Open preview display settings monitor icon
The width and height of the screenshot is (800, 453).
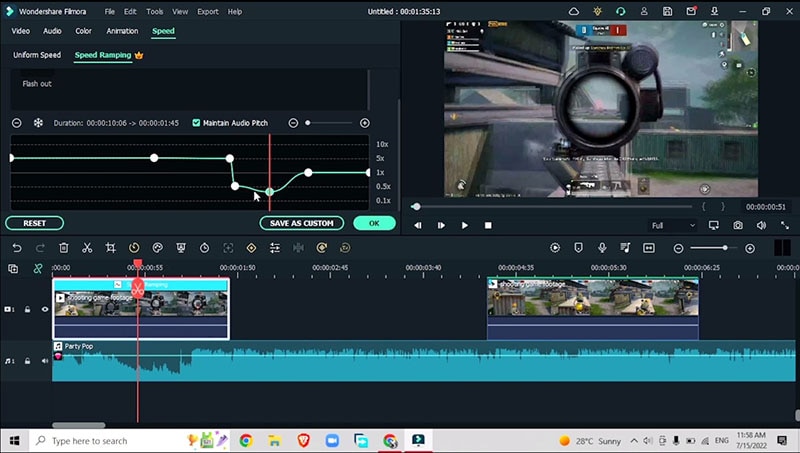coord(714,225)
